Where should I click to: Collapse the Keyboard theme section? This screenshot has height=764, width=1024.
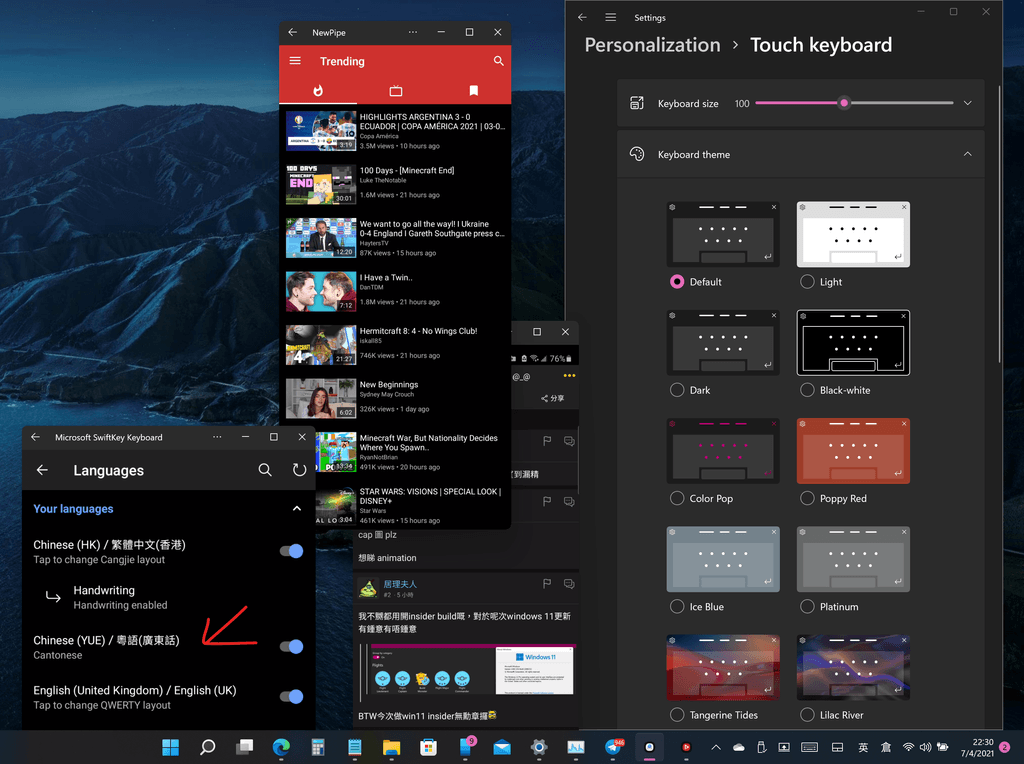point(967,154)
